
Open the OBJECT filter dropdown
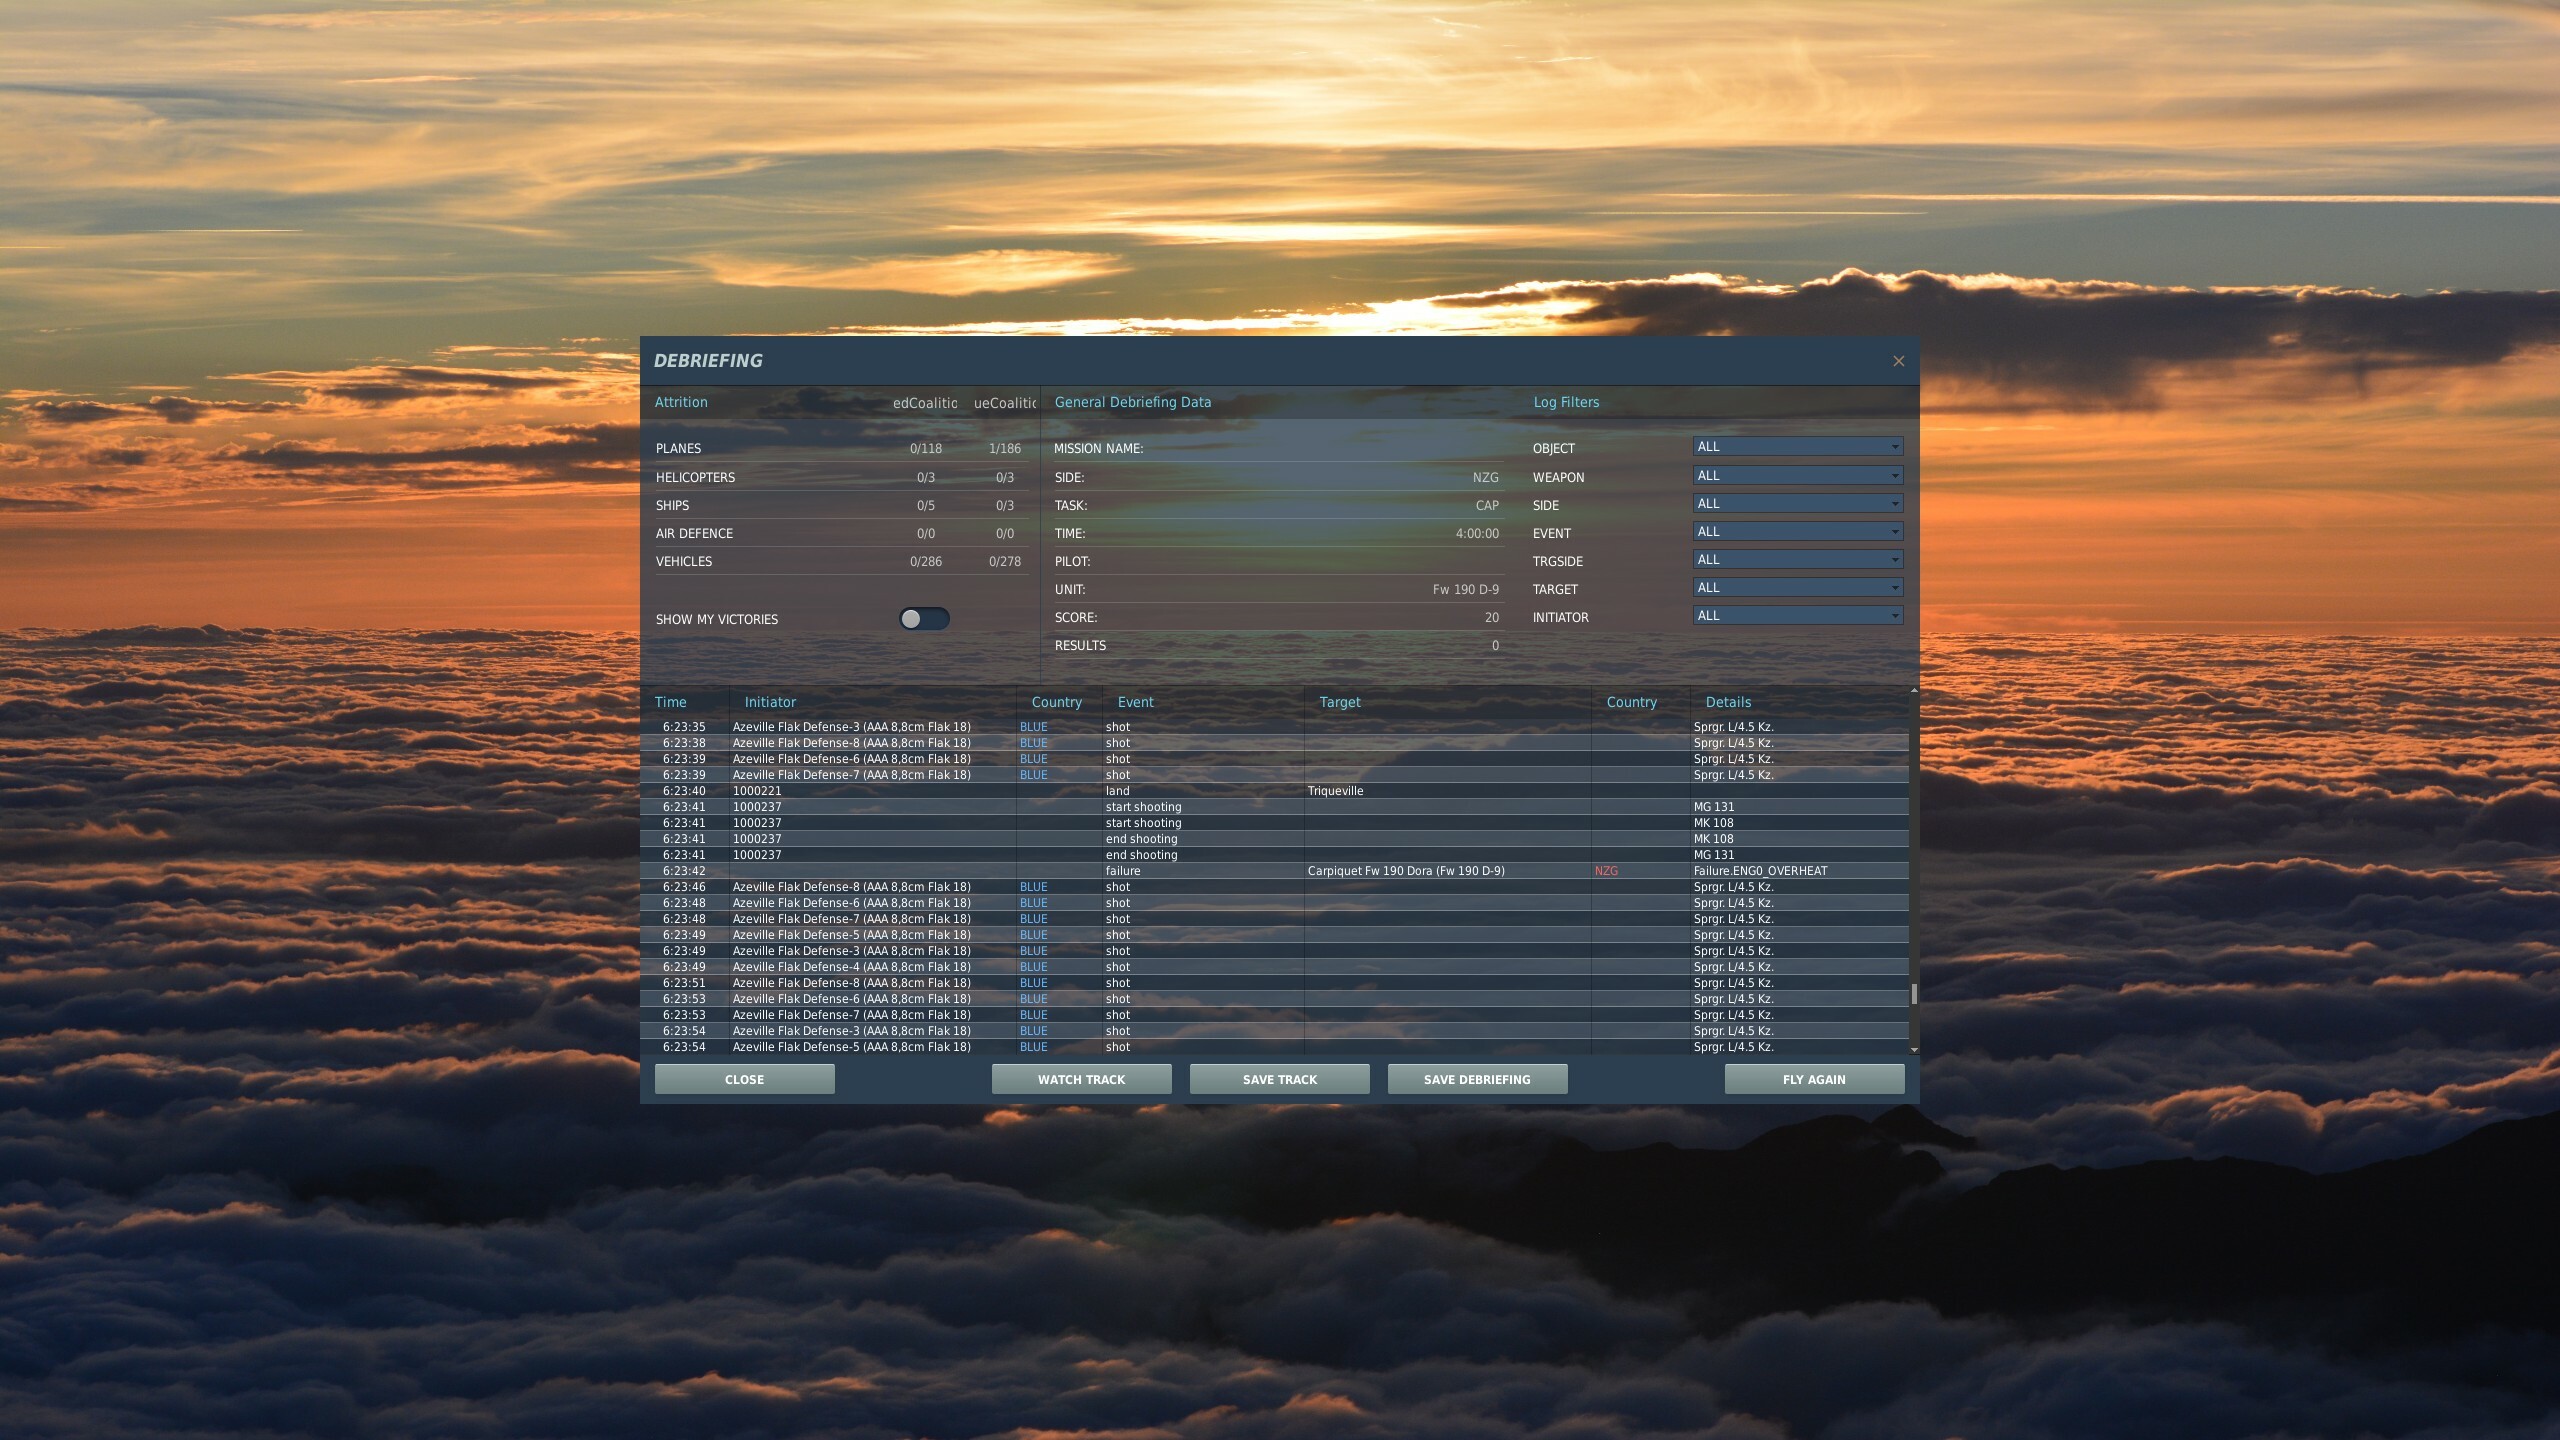tap(1797, 447)
